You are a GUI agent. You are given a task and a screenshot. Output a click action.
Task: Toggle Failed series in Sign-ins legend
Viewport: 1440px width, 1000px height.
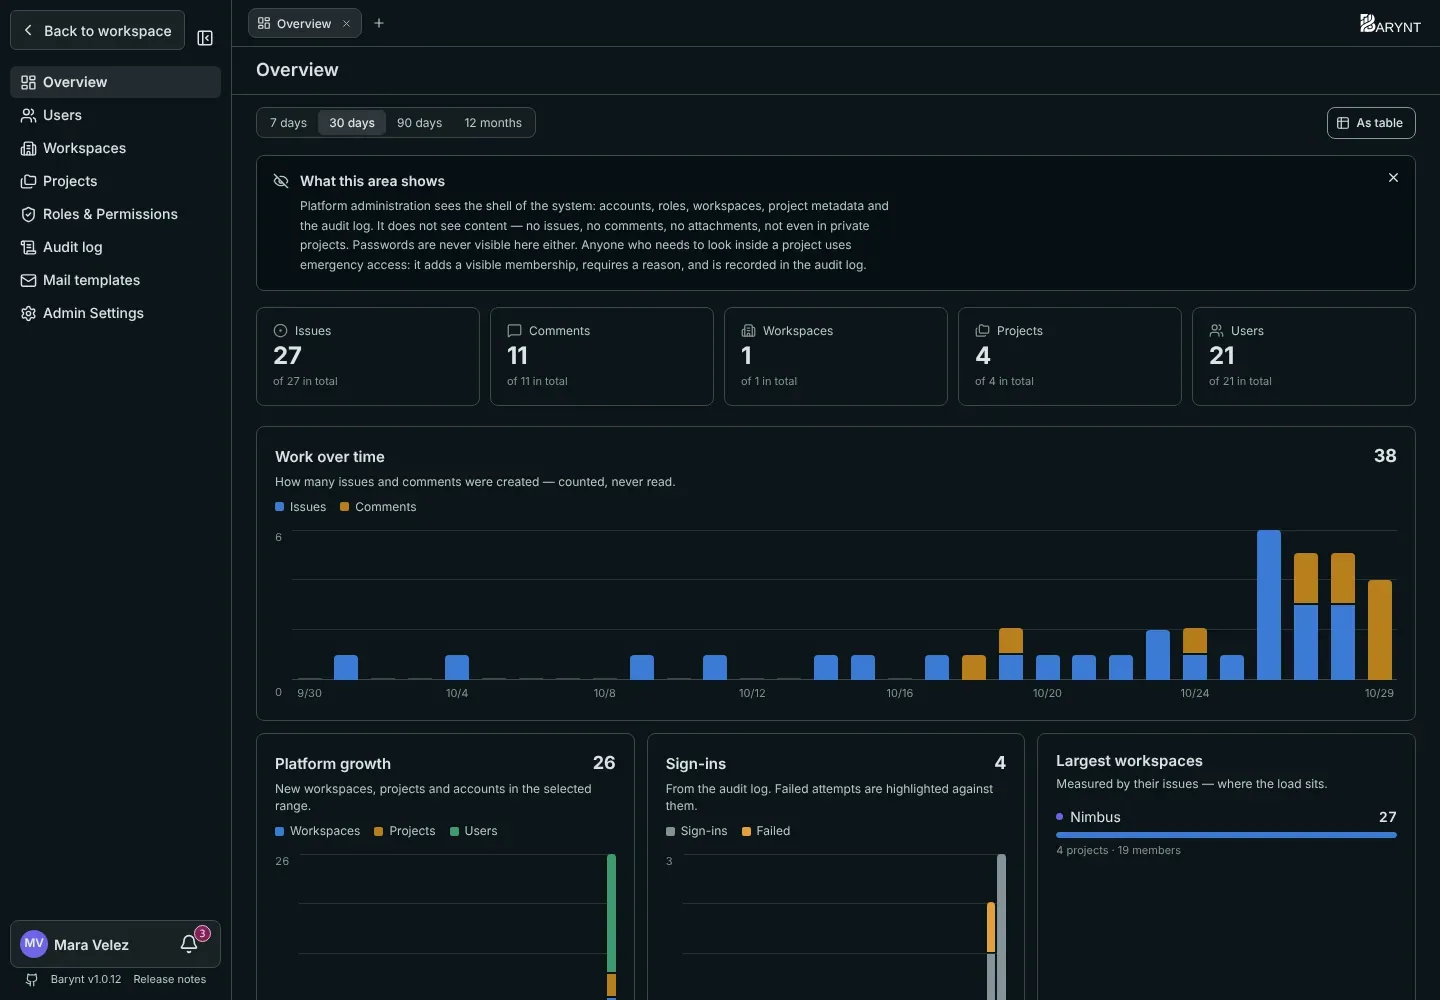(766, 831)
